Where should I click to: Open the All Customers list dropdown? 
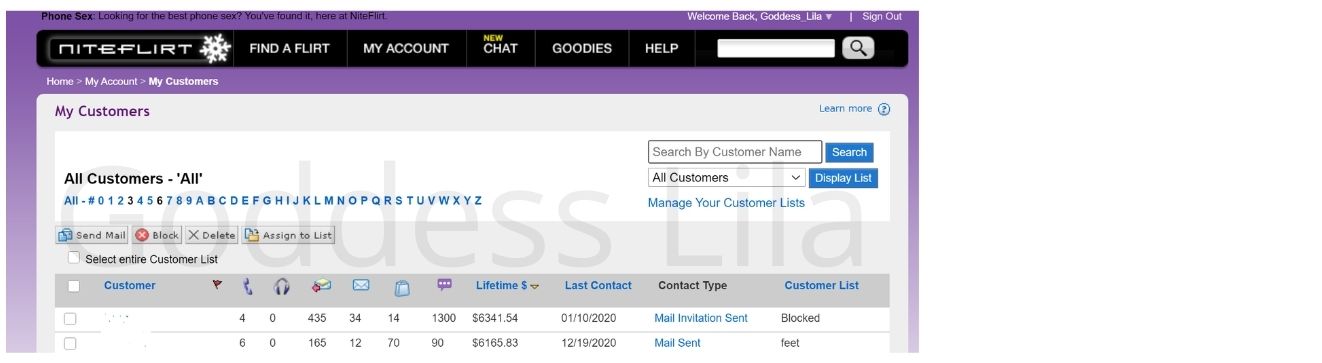tap(726, 178)
